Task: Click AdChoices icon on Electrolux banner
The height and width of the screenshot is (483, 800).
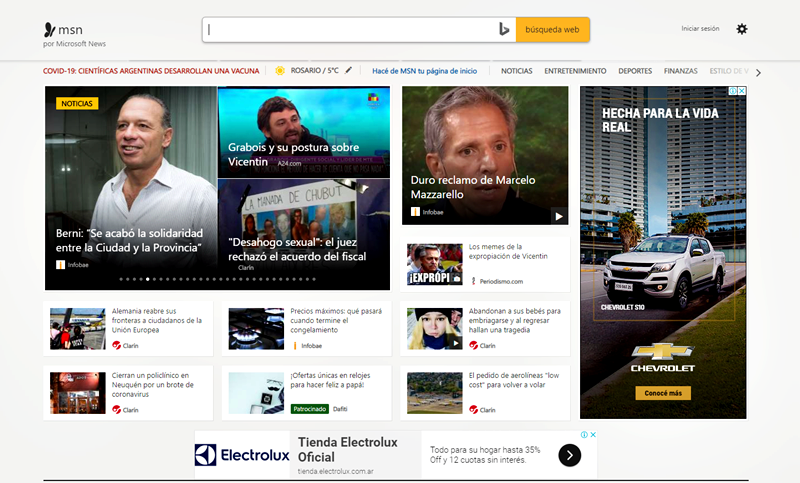Action: (584, 435)
